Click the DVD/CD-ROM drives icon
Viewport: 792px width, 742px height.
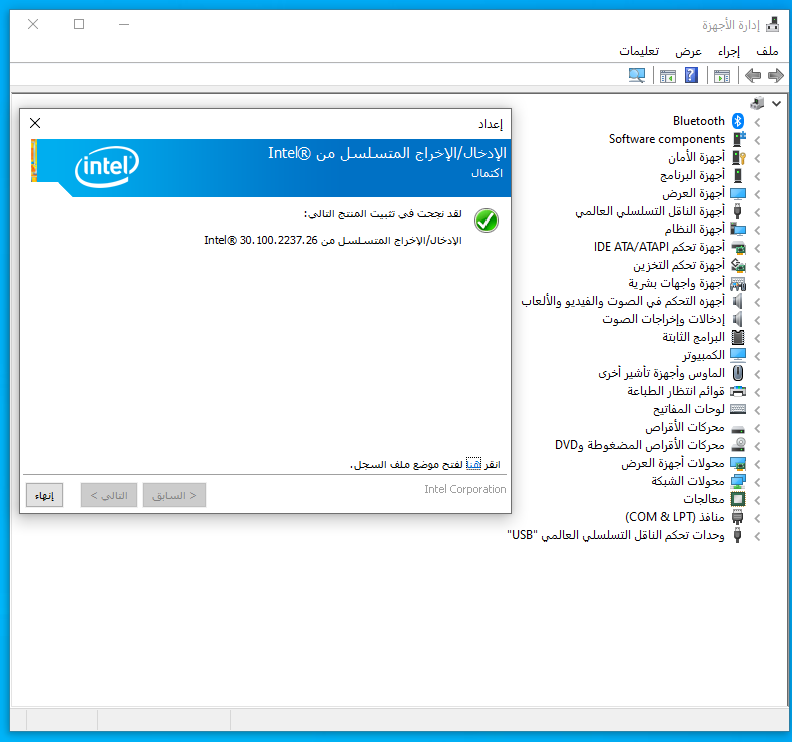(738, 445)
